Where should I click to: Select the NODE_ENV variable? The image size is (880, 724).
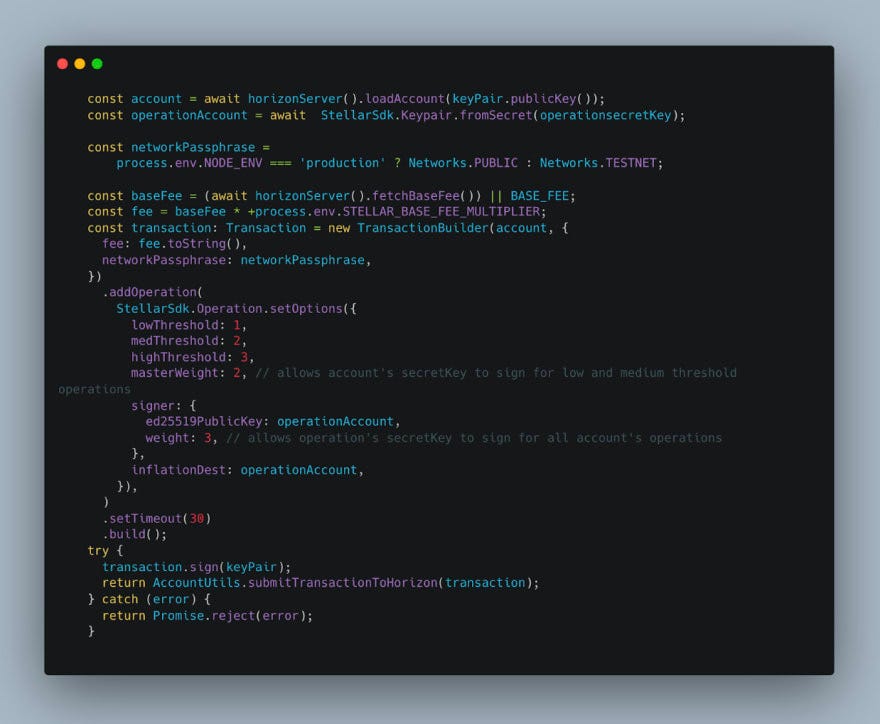(233, 163)
